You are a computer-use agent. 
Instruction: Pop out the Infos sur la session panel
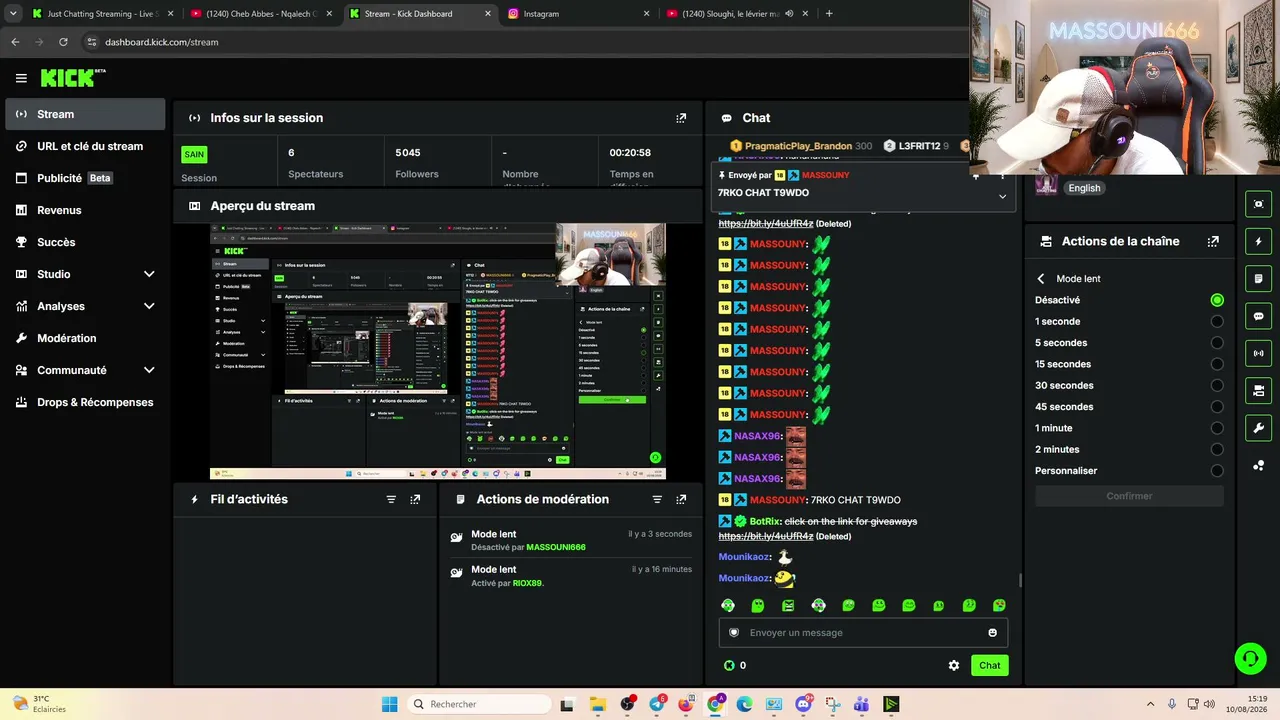coord(681,118)
